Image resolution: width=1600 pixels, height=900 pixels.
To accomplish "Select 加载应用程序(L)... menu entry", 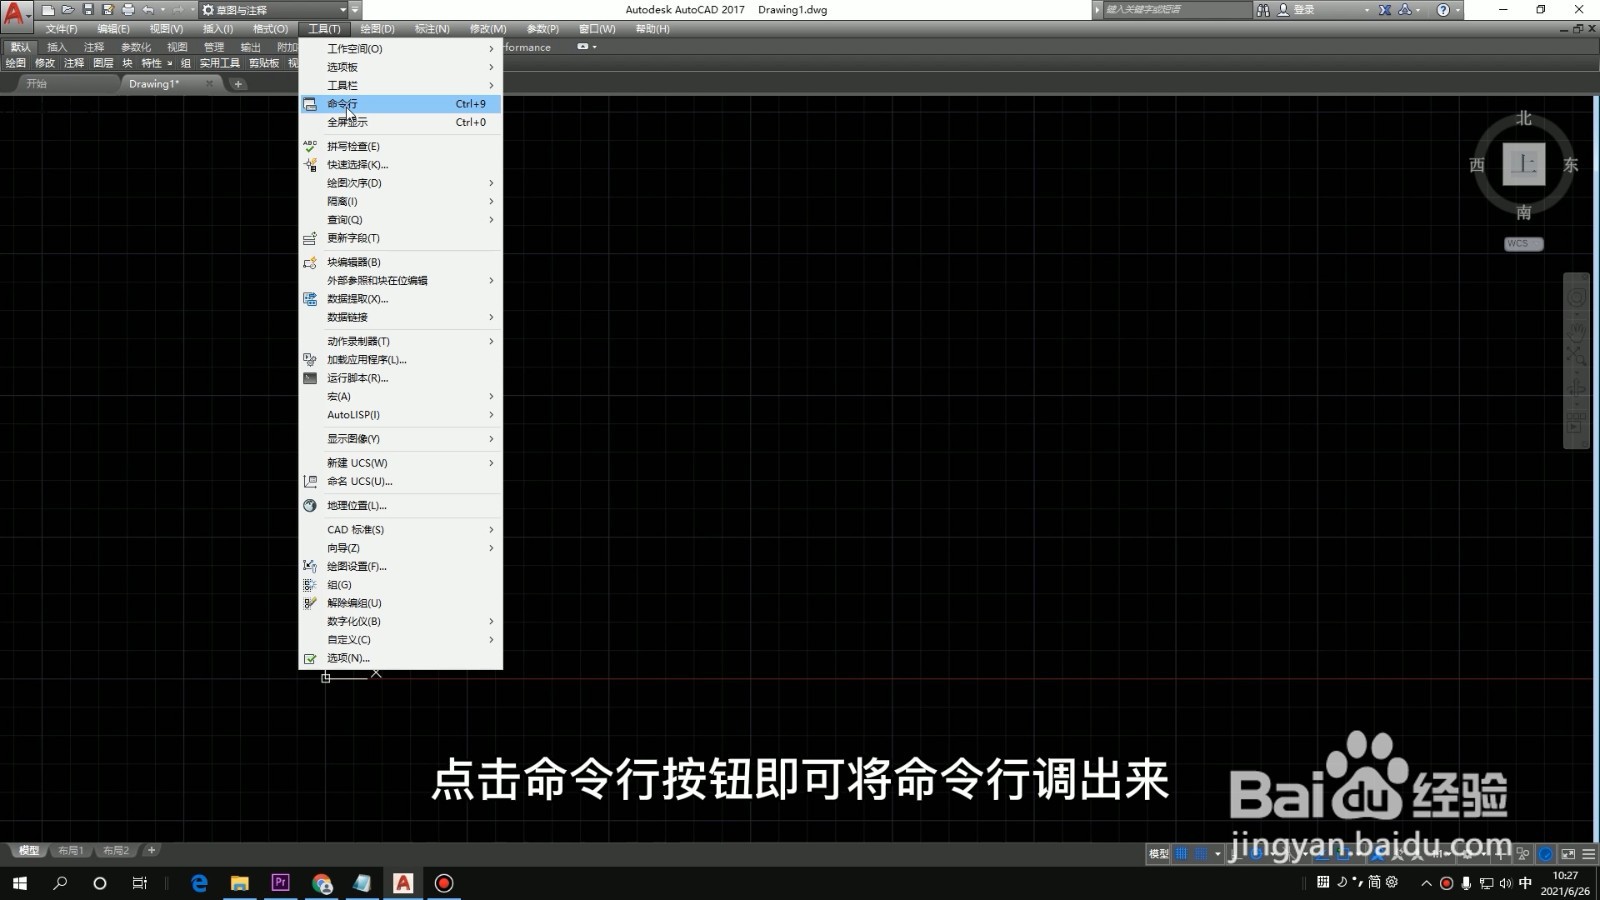I will (401, 360).
